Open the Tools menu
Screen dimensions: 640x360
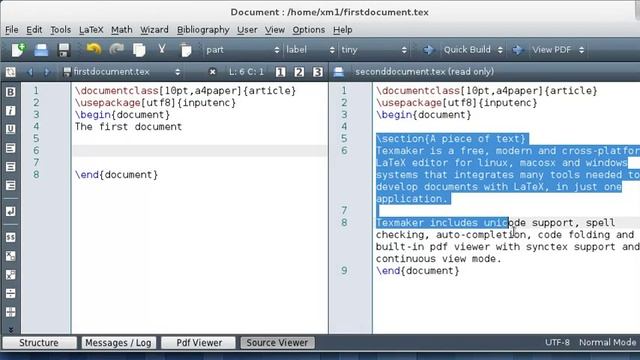(60, 30)
